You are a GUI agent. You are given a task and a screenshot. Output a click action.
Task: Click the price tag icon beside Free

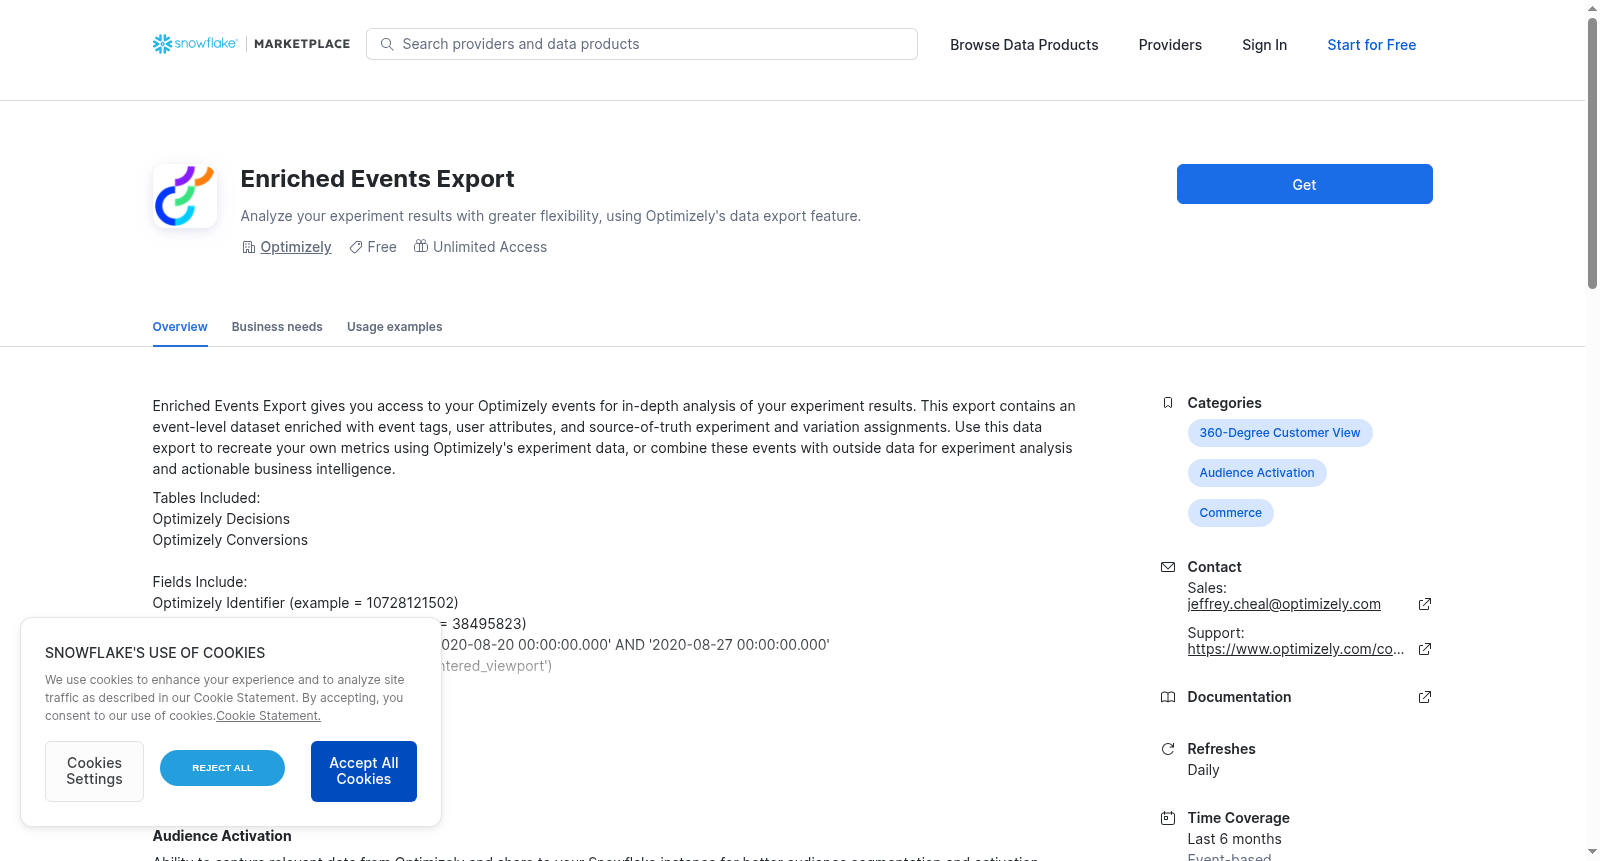(356, 247)
